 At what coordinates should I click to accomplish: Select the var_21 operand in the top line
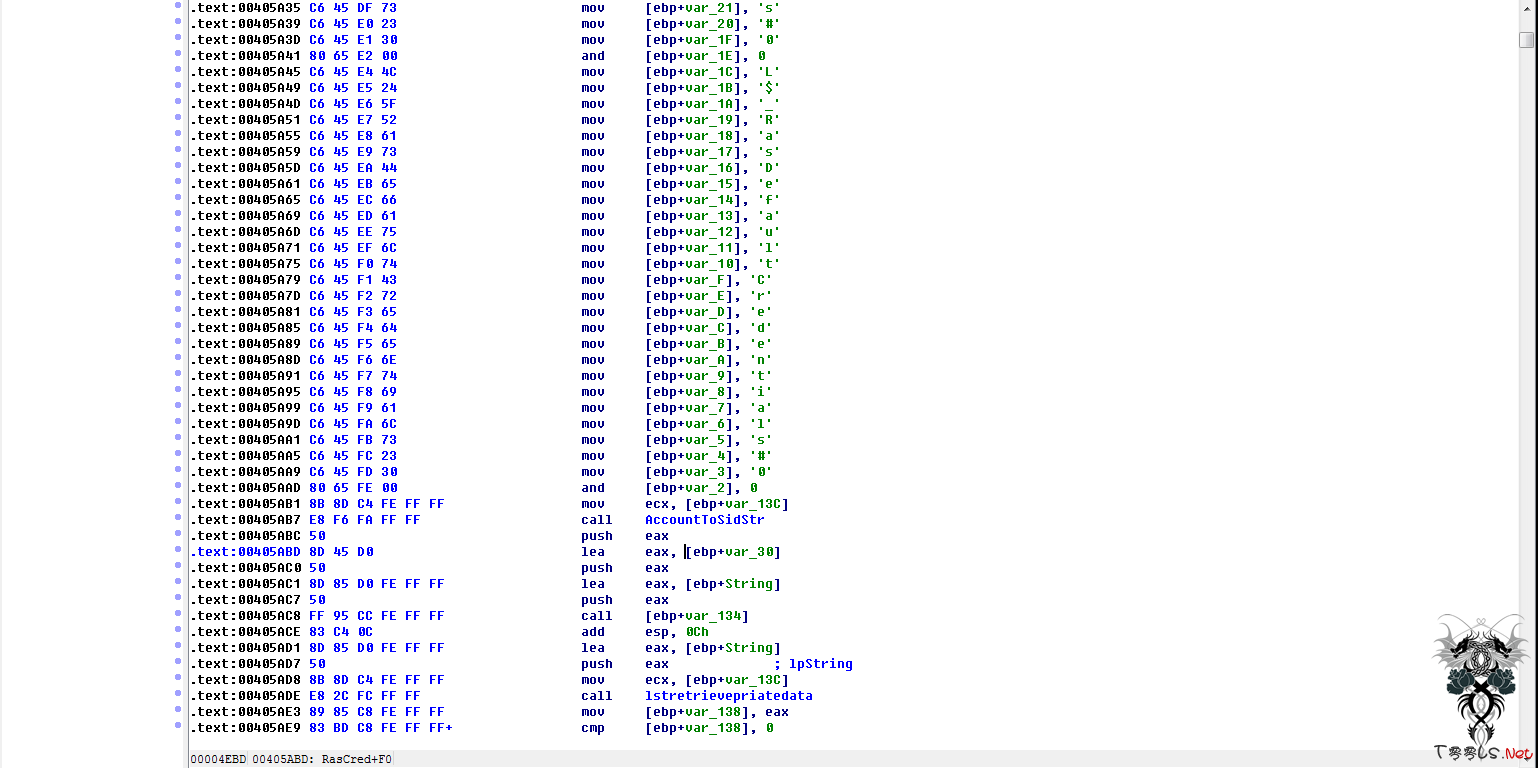tap(716, 8)
